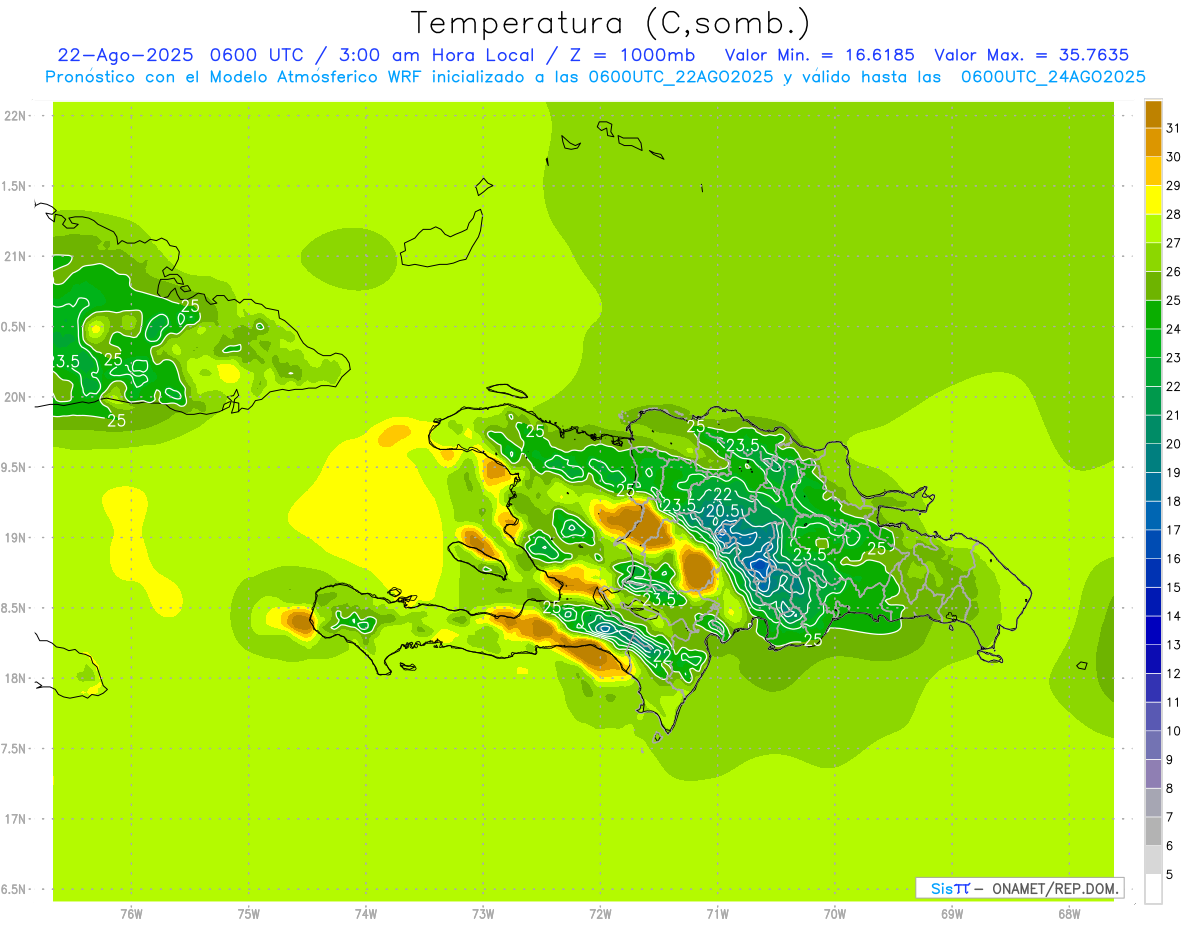The image size is (1200, 927).
Task: Click the 76W longitude axis label
Action: tap(131, 914)
